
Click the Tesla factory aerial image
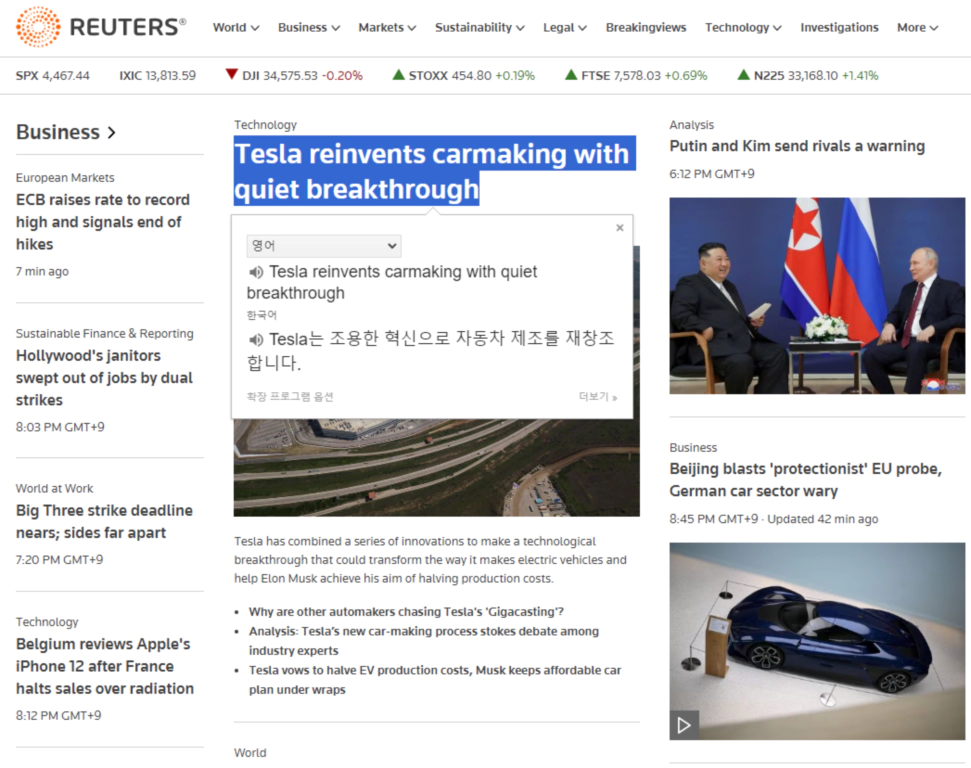click(x=436, y=467)
